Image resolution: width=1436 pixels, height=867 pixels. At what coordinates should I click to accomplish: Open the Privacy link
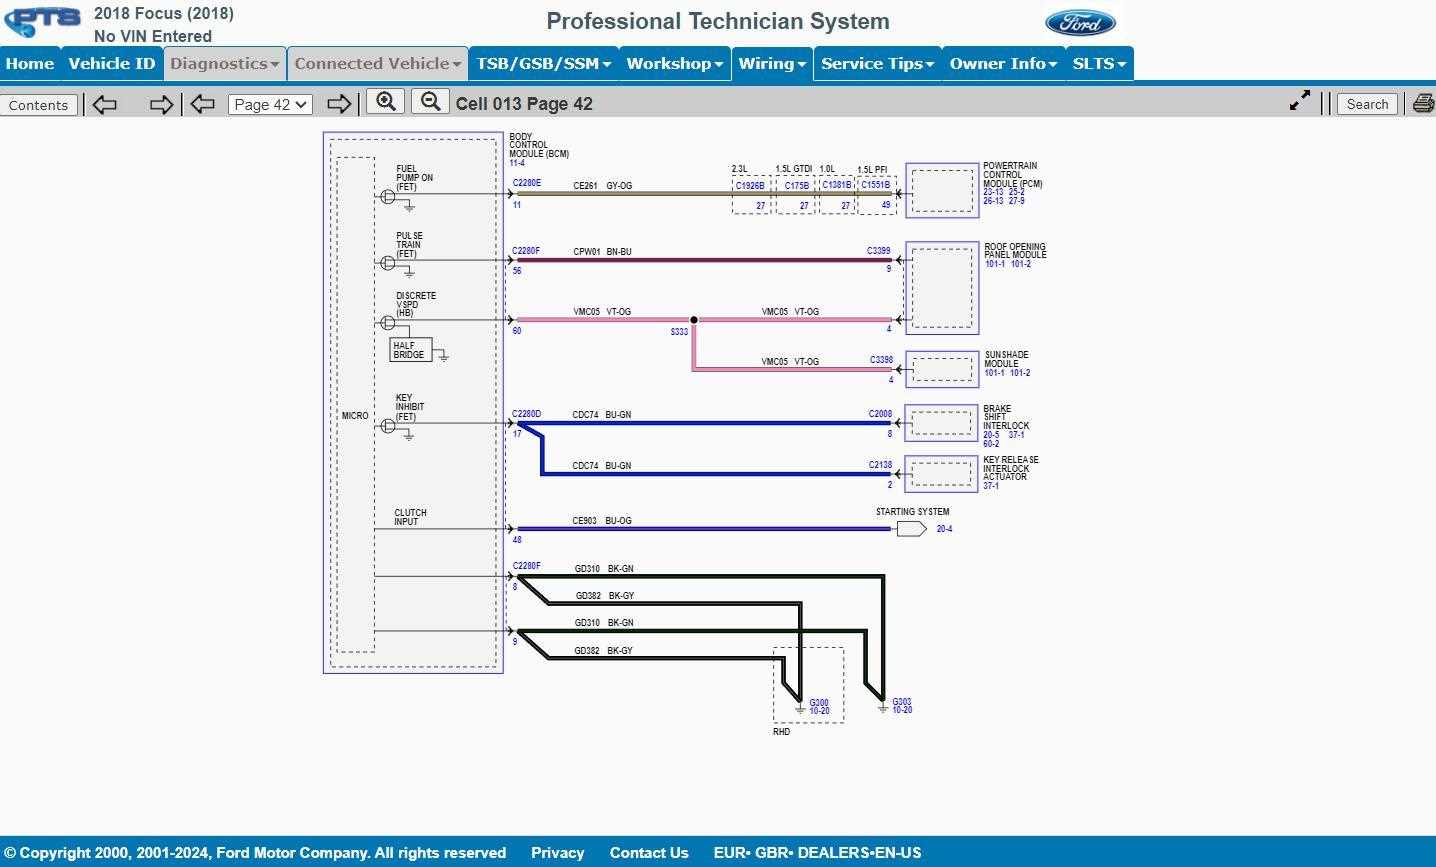(x=557, y=853)
